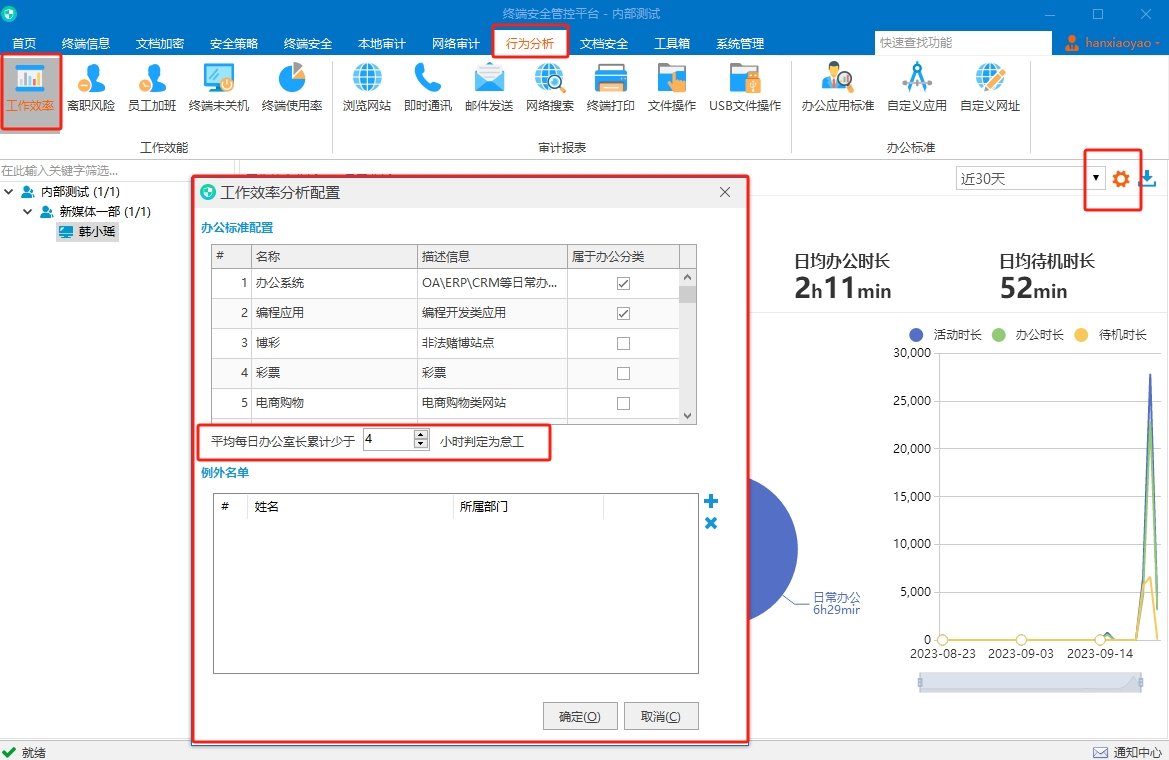Collapse the 内部测试 tree node
Screen dimensions: 1169x760
coord(9,192)
